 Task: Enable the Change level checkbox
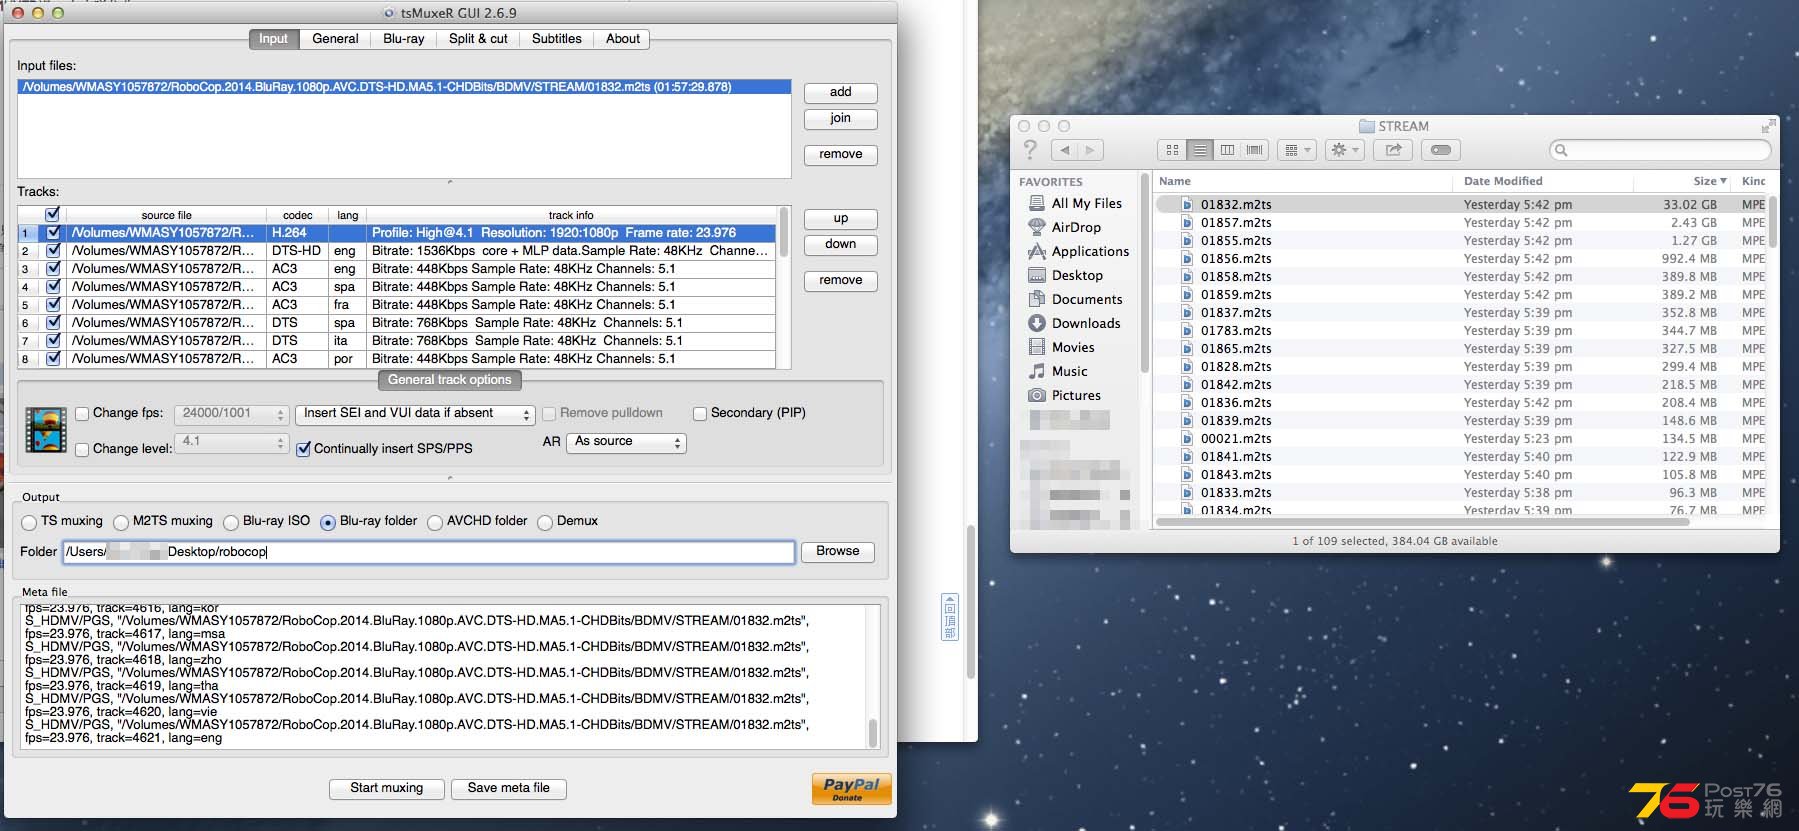[82, 449]
